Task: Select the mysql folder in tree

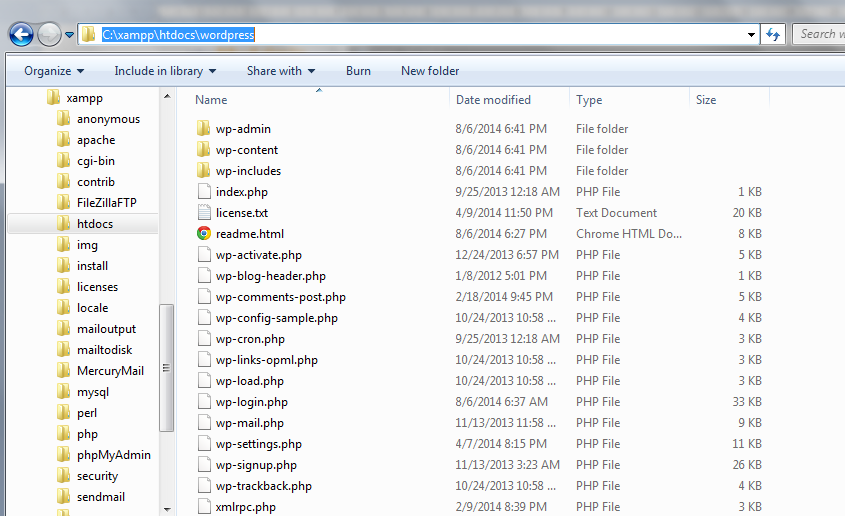Action: tap(93, 392)
